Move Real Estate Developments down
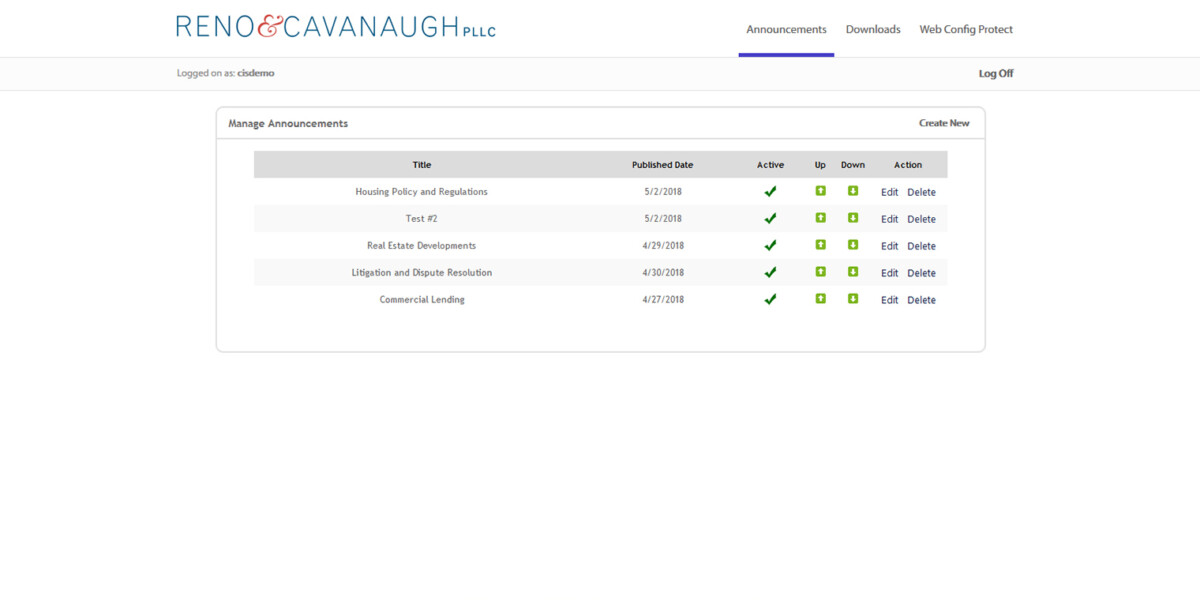This screenshot has width=1200, height=600. click(x=852, y=245)
